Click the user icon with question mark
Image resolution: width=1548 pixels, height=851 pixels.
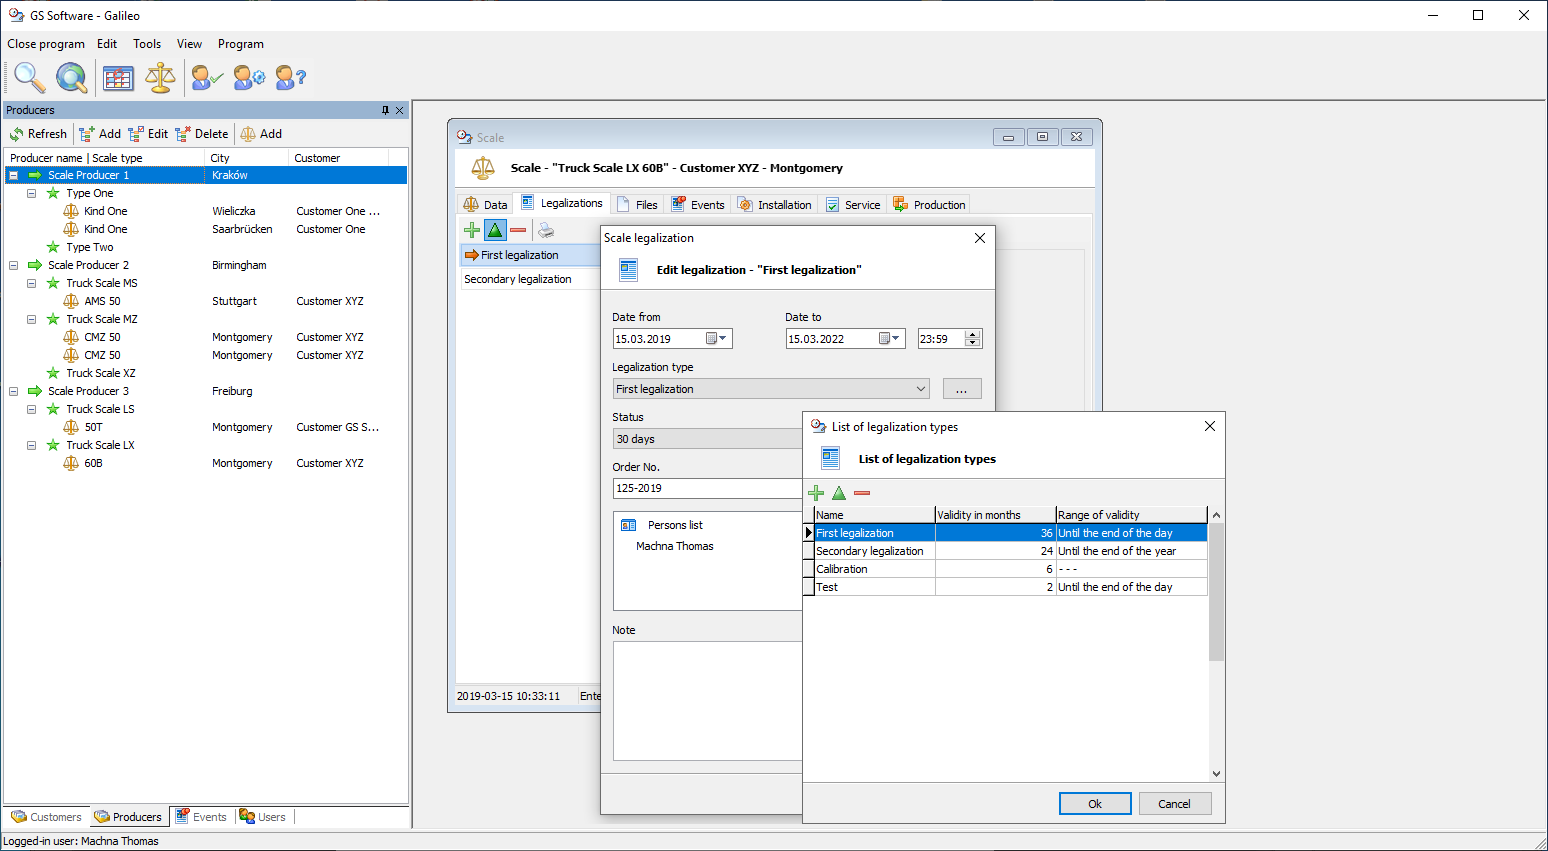[x=290, y=77]
